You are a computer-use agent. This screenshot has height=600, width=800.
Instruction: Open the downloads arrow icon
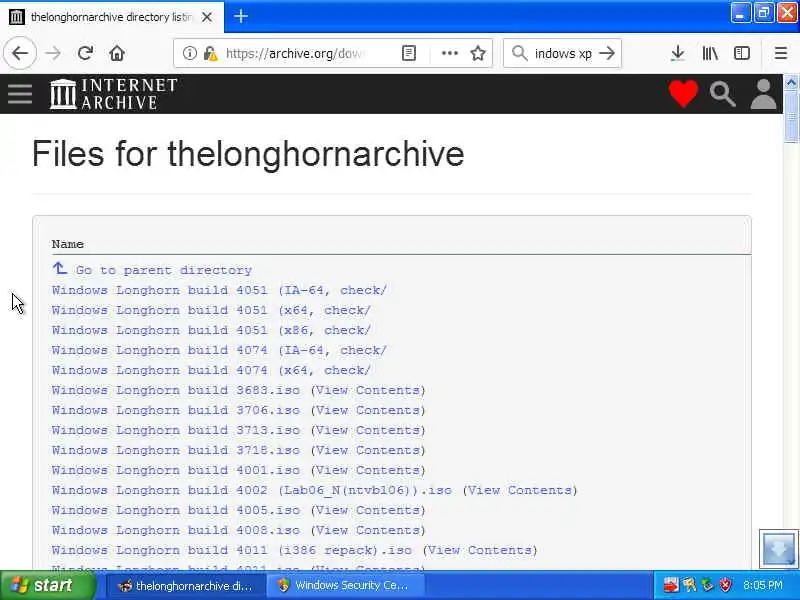(678, 53)
